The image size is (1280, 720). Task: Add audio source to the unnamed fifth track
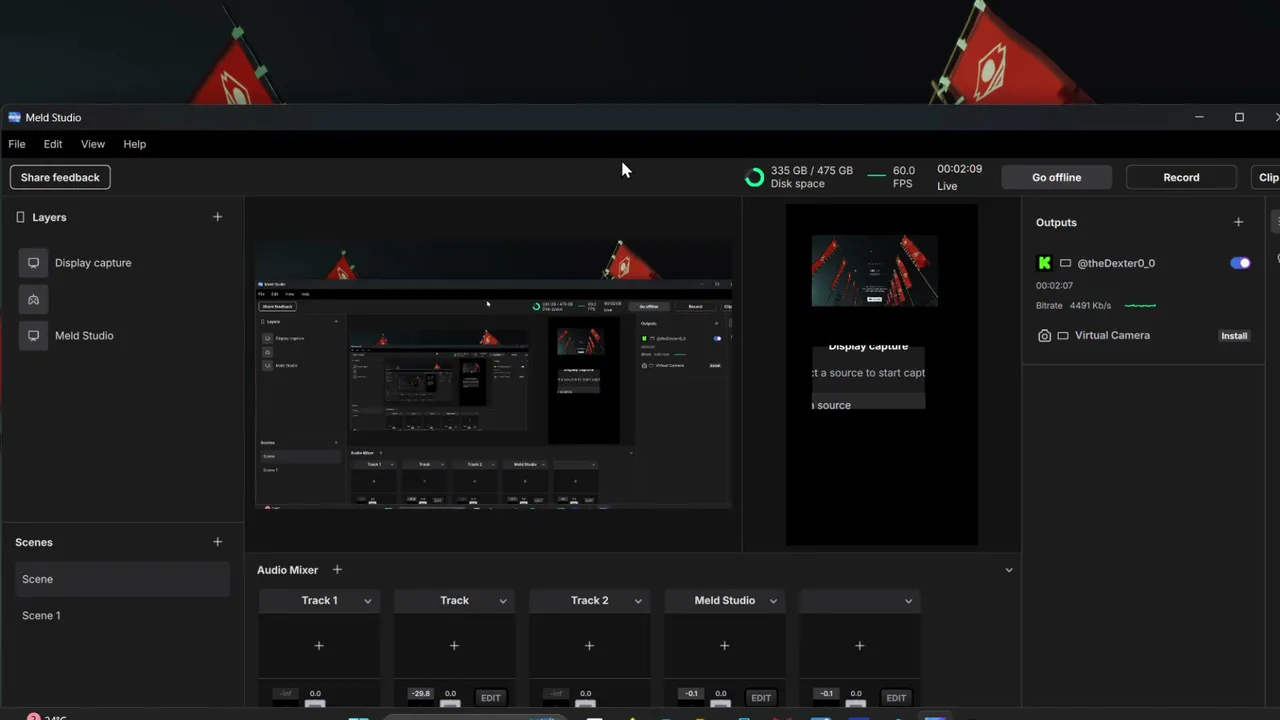pos(859,646)
